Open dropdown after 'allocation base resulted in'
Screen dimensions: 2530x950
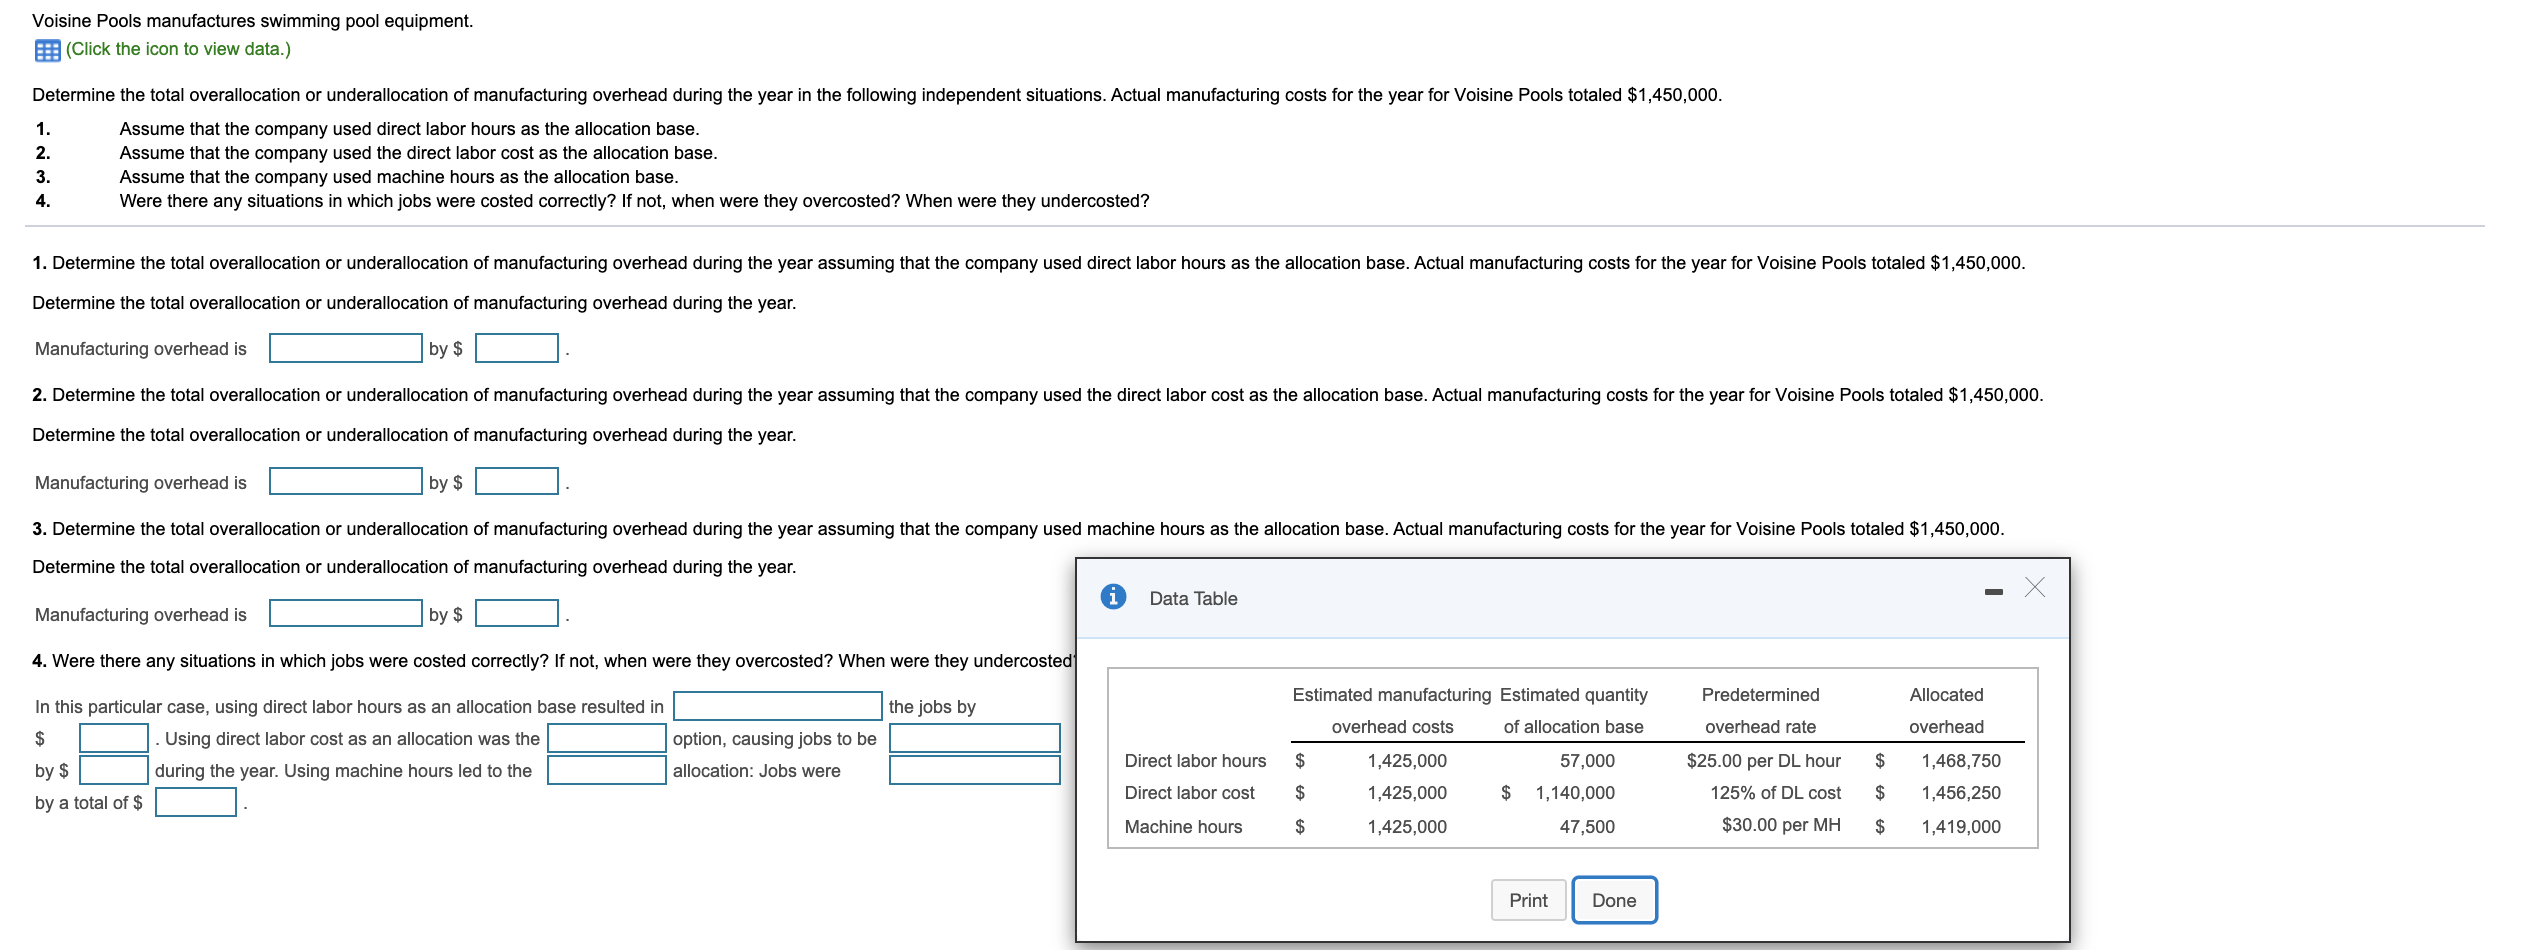tap(777, 706)
